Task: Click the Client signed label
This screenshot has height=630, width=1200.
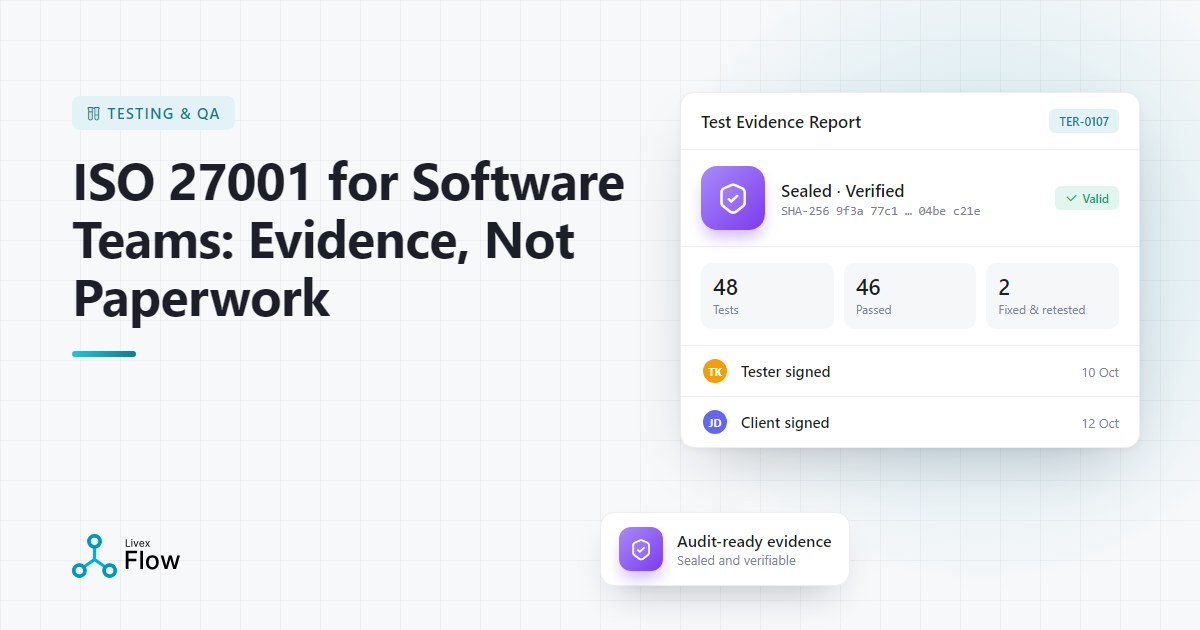Action: click(x=785, y=423)
